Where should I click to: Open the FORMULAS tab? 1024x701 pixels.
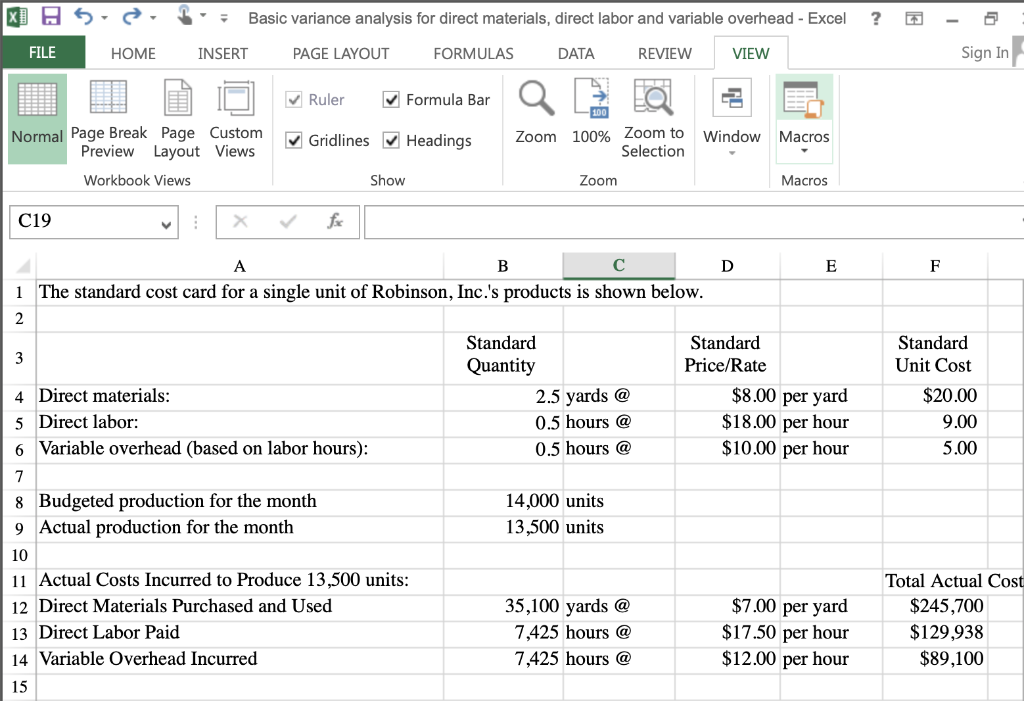click(x=473, y=54)
